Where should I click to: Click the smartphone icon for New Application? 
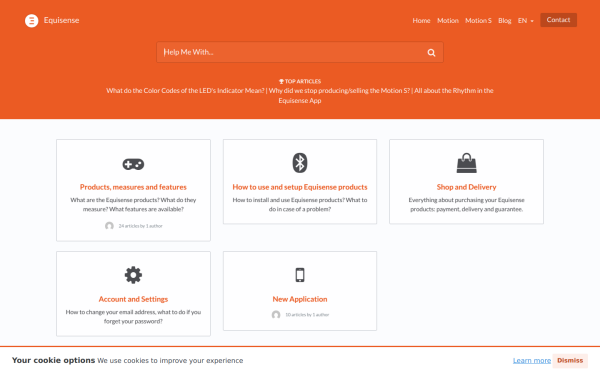[x=300, y=275]
